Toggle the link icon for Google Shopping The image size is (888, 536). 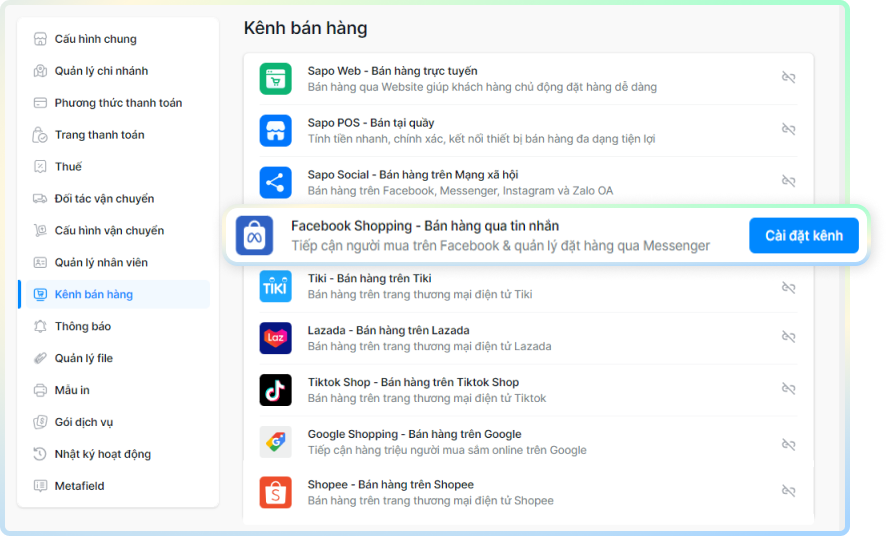click(x=788, y=444)
